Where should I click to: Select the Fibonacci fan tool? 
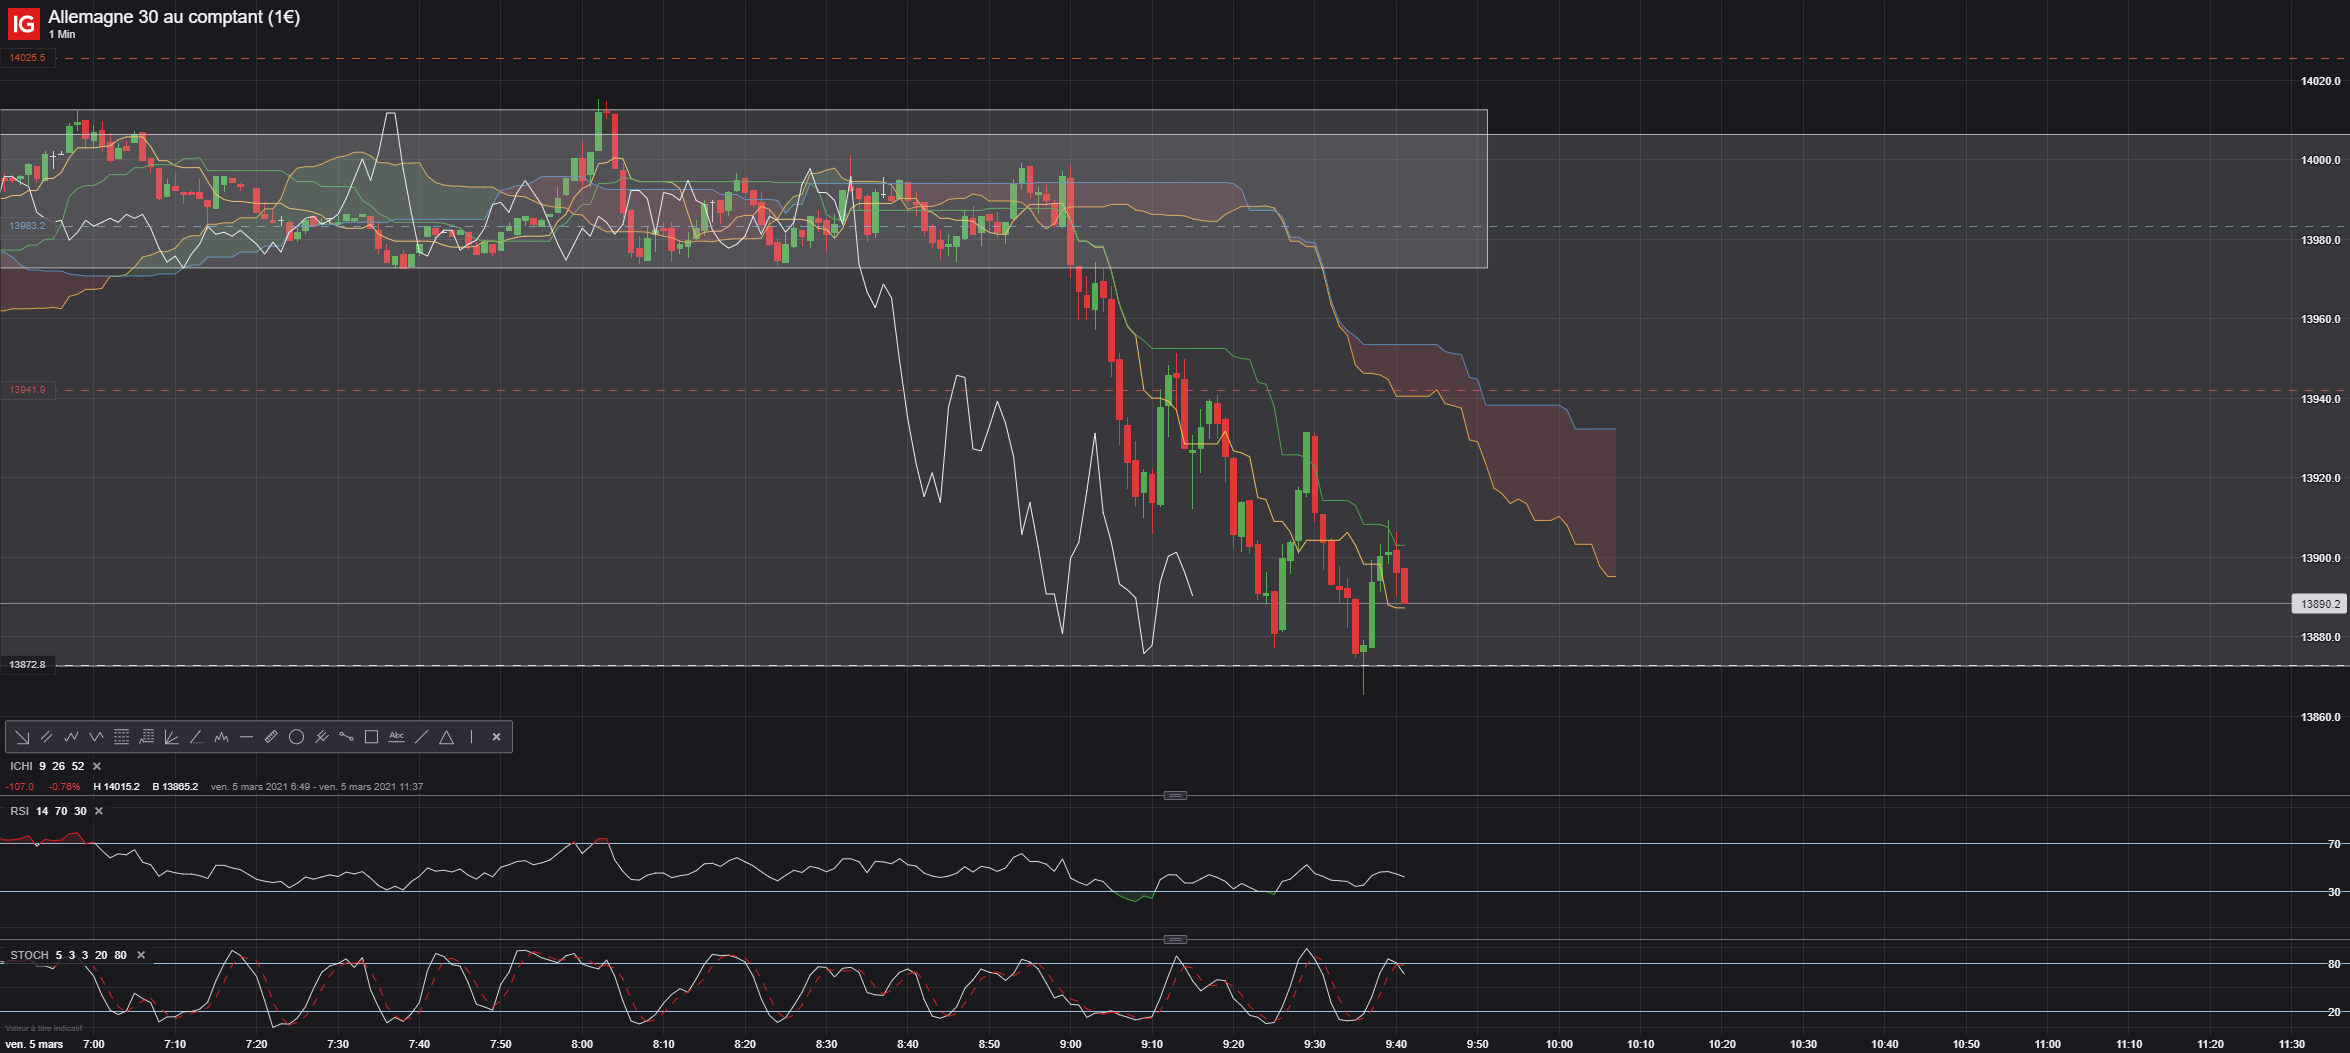point(171,737)
